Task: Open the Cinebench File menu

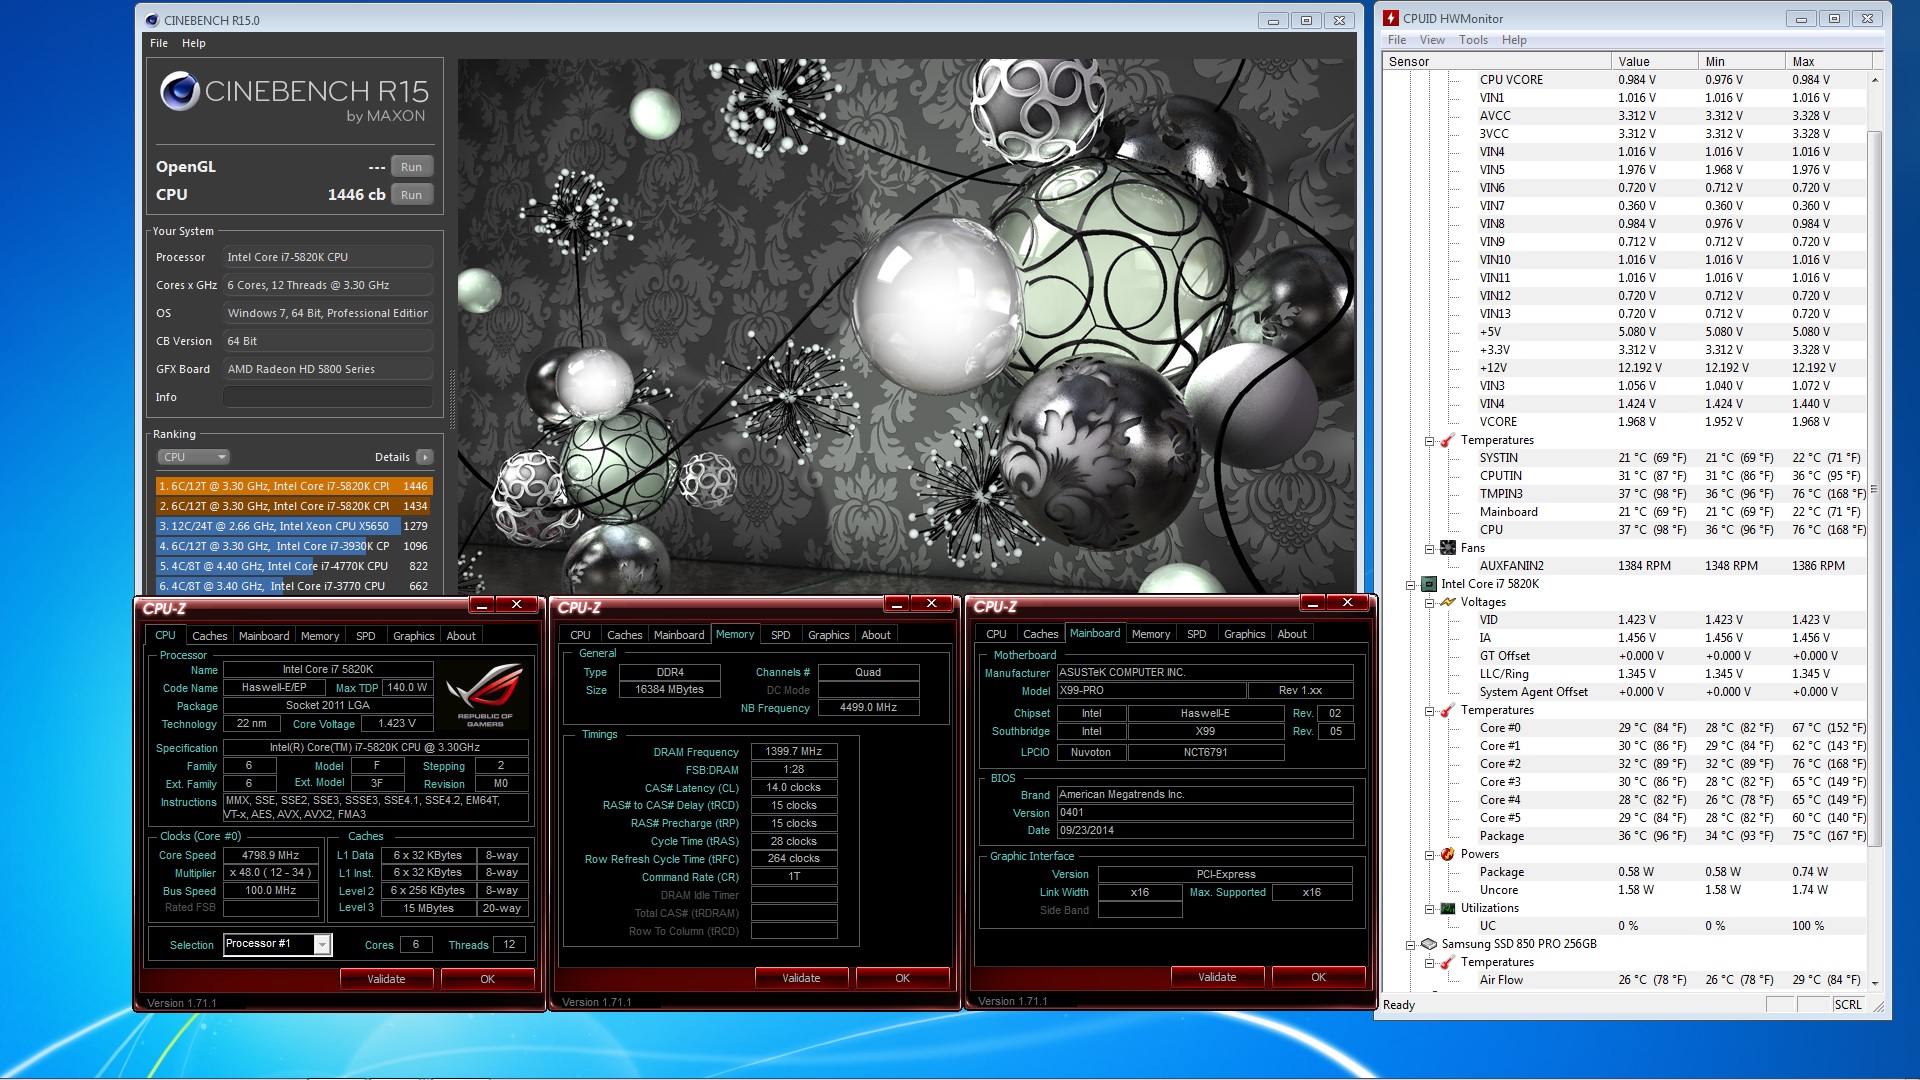Action: tap(159, 43)
